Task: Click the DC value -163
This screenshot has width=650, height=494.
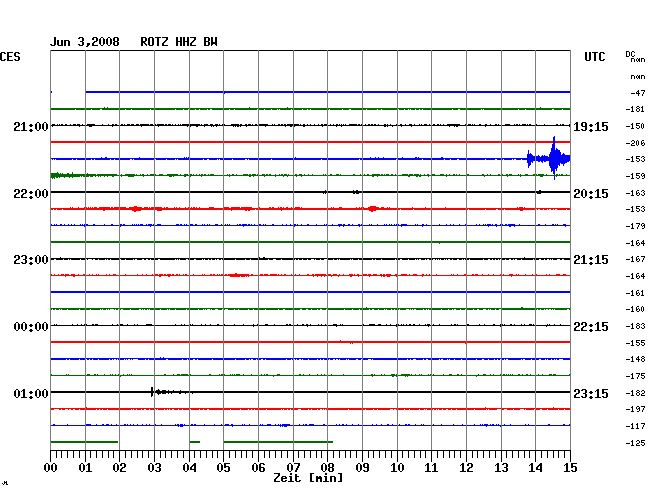Action: pyautogui.click(x=635, y=193)
